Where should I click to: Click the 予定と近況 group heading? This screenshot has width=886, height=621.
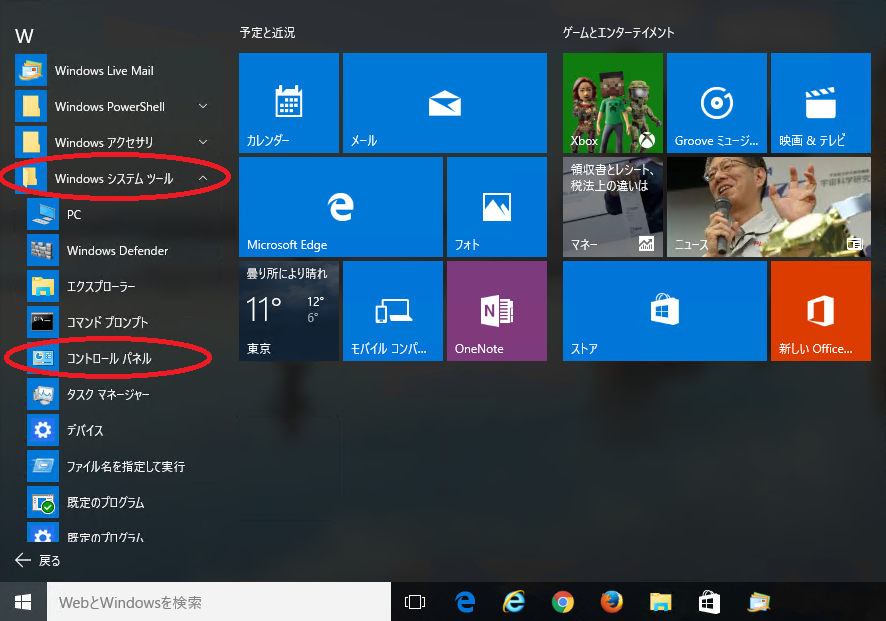(267, 33)
